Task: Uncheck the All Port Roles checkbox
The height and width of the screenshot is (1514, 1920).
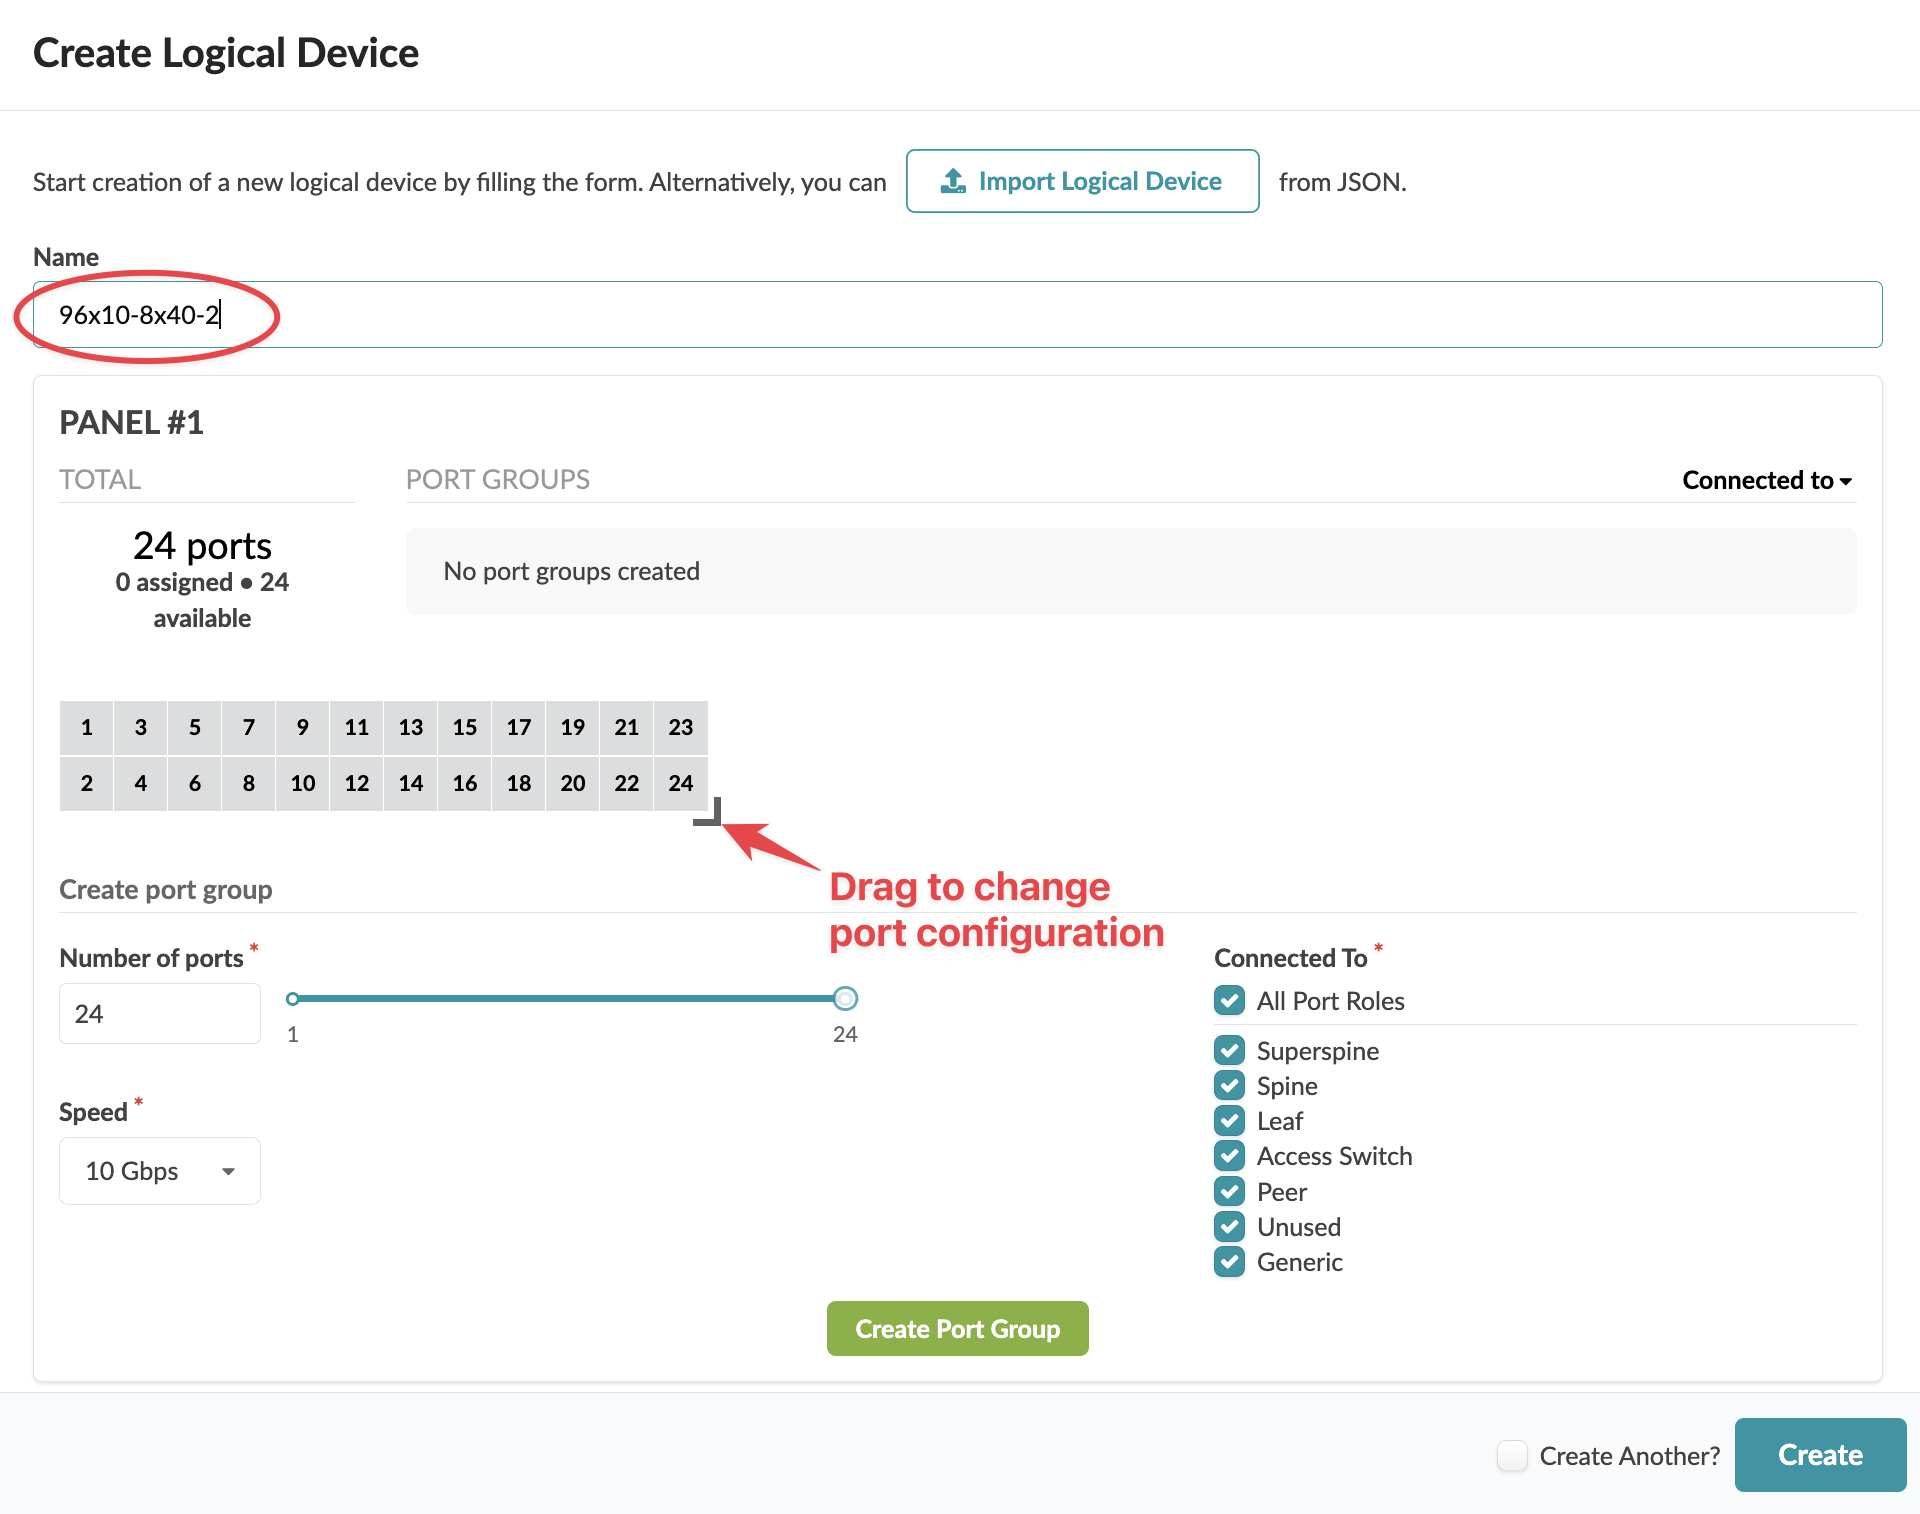Action: (x=1230, y=1001)
